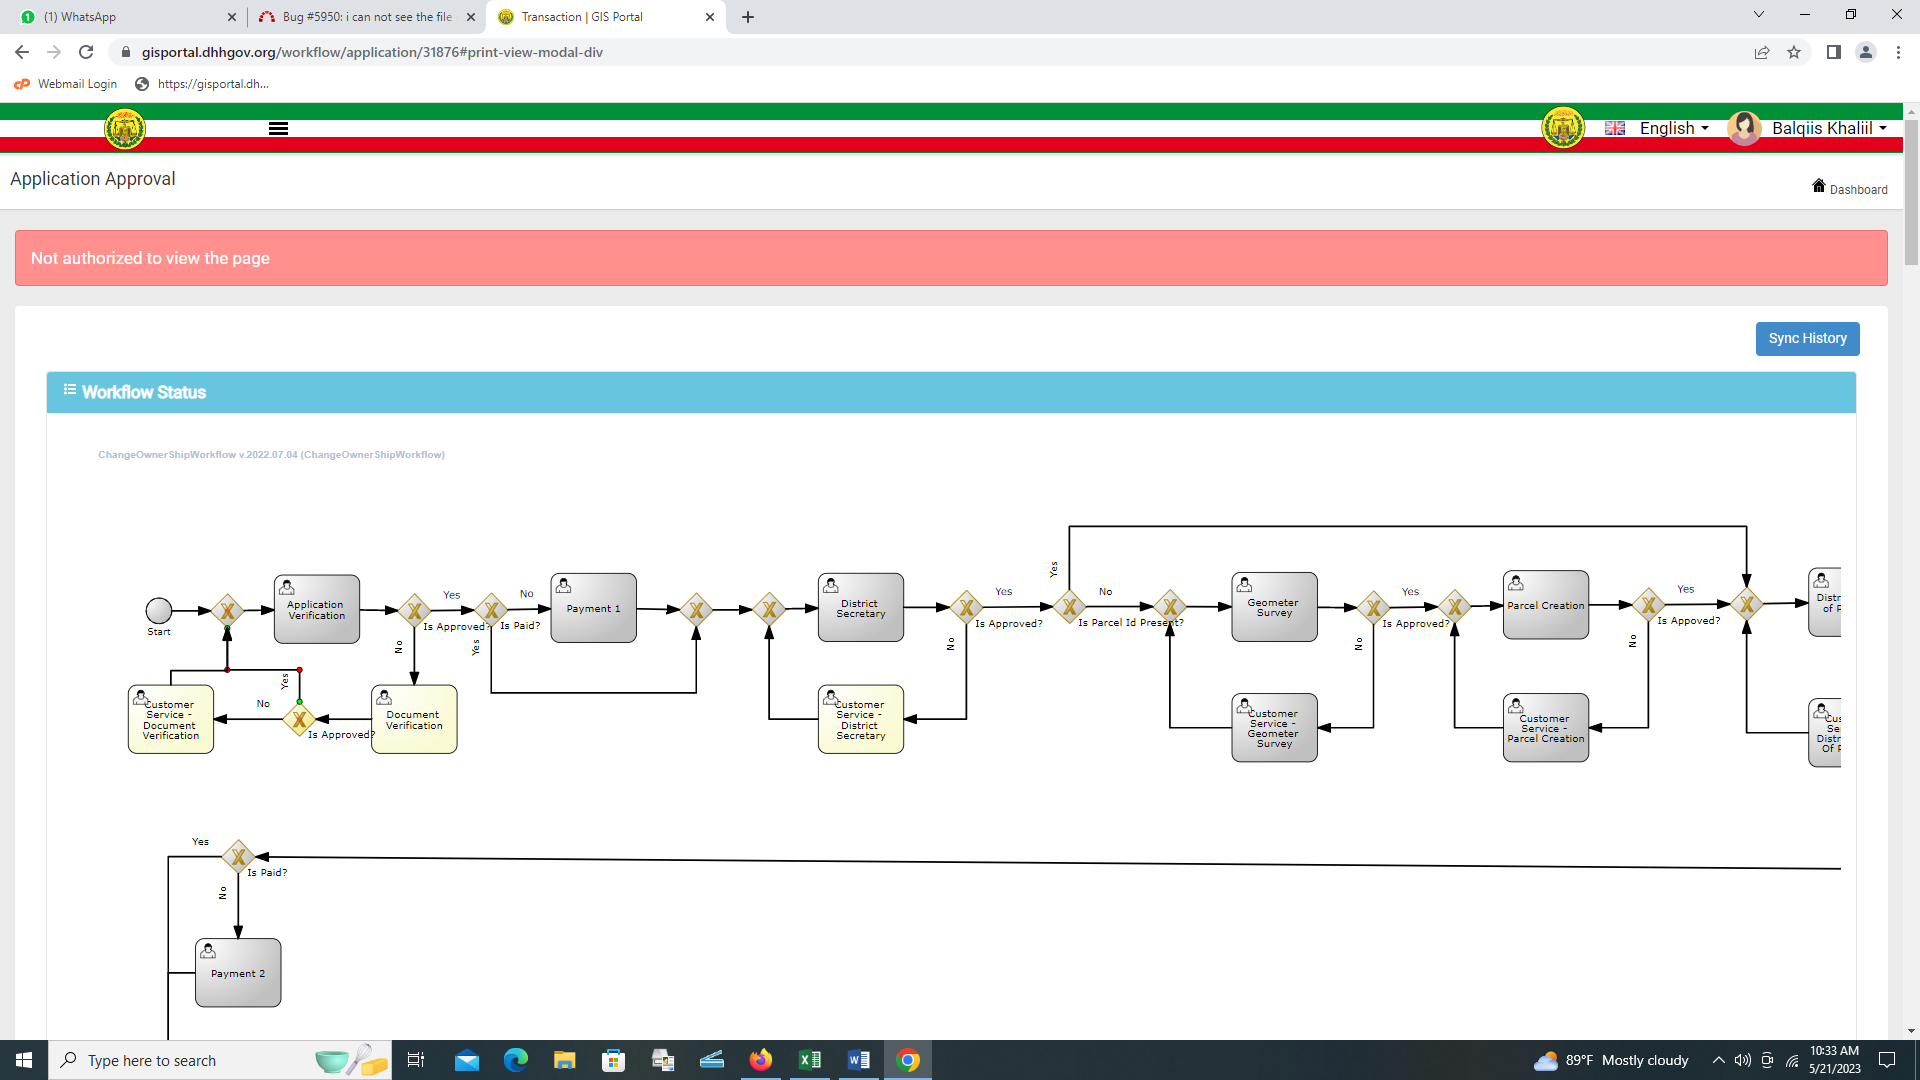Click the Dashboard home icon
The height and width of the screenshot is (1080, 1920).
pyautogui.click(x=1818, y=186)
